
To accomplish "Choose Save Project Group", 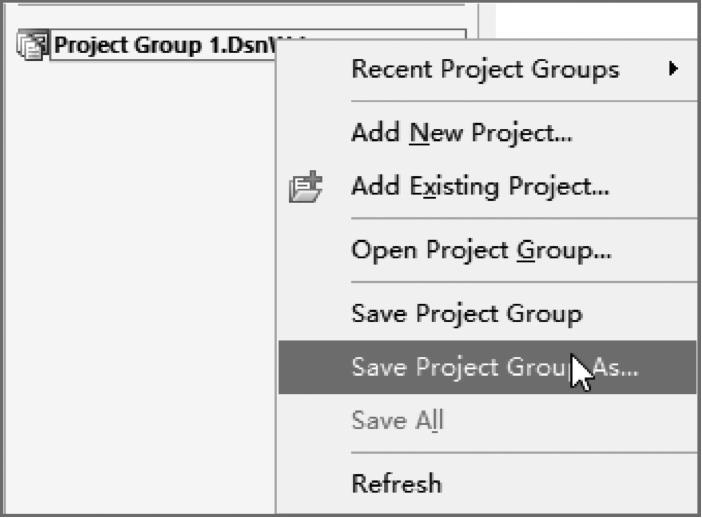I will pos(466,313).
